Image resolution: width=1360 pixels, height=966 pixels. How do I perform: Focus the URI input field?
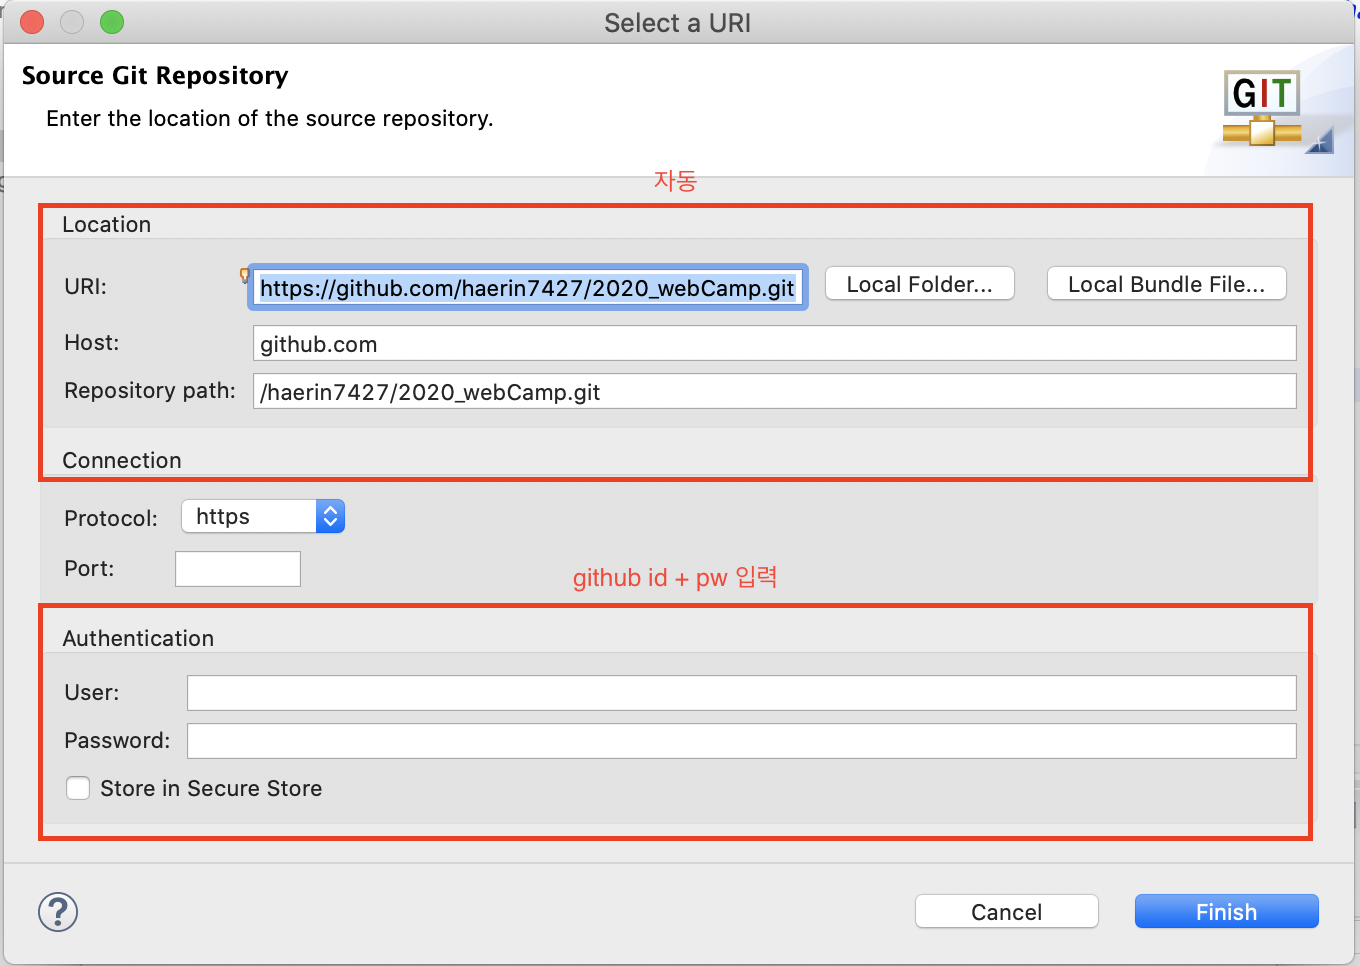point(527,288)
